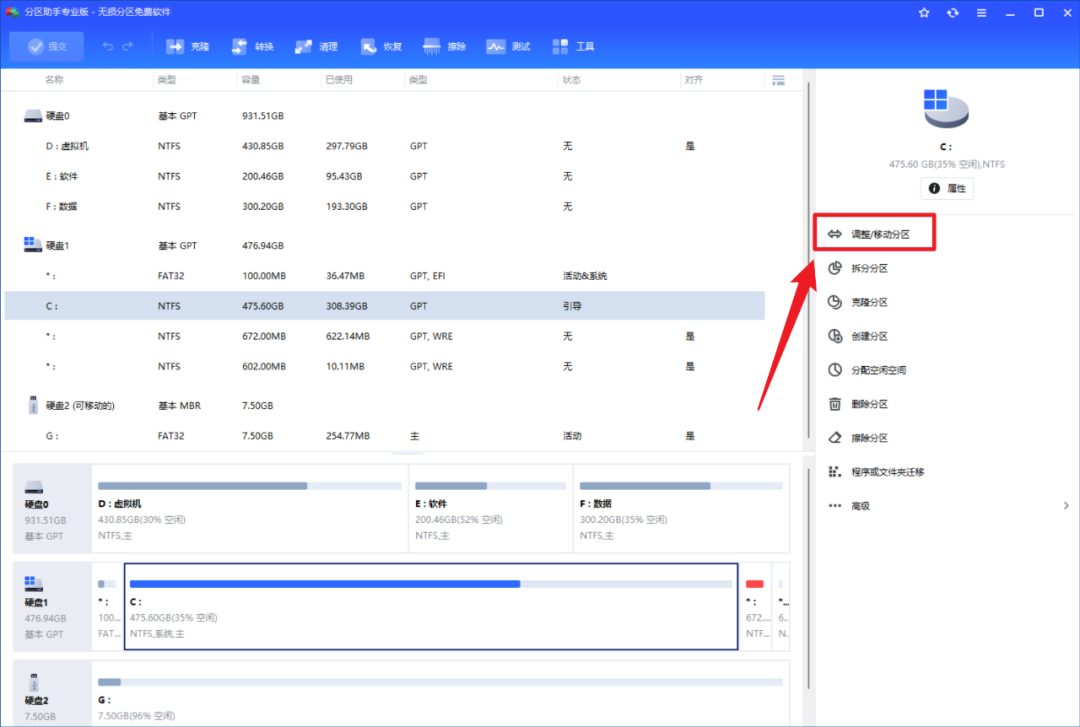Click the 已使用 column header

point(339,80)
